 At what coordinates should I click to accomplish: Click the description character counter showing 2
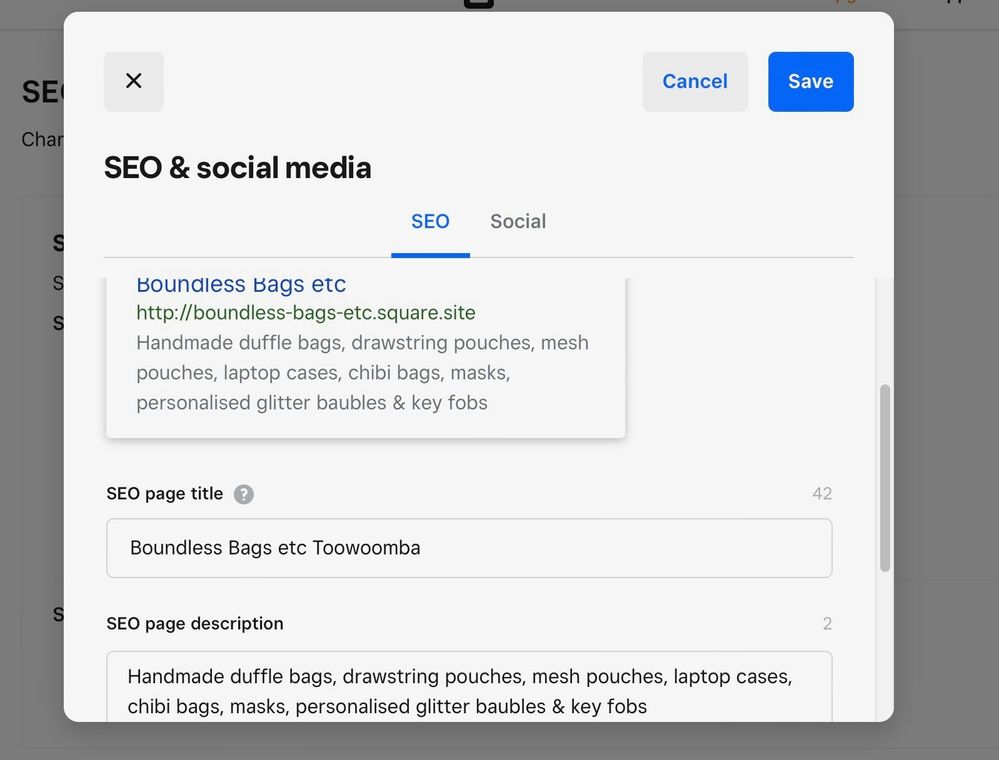click(x=827, y=624)
